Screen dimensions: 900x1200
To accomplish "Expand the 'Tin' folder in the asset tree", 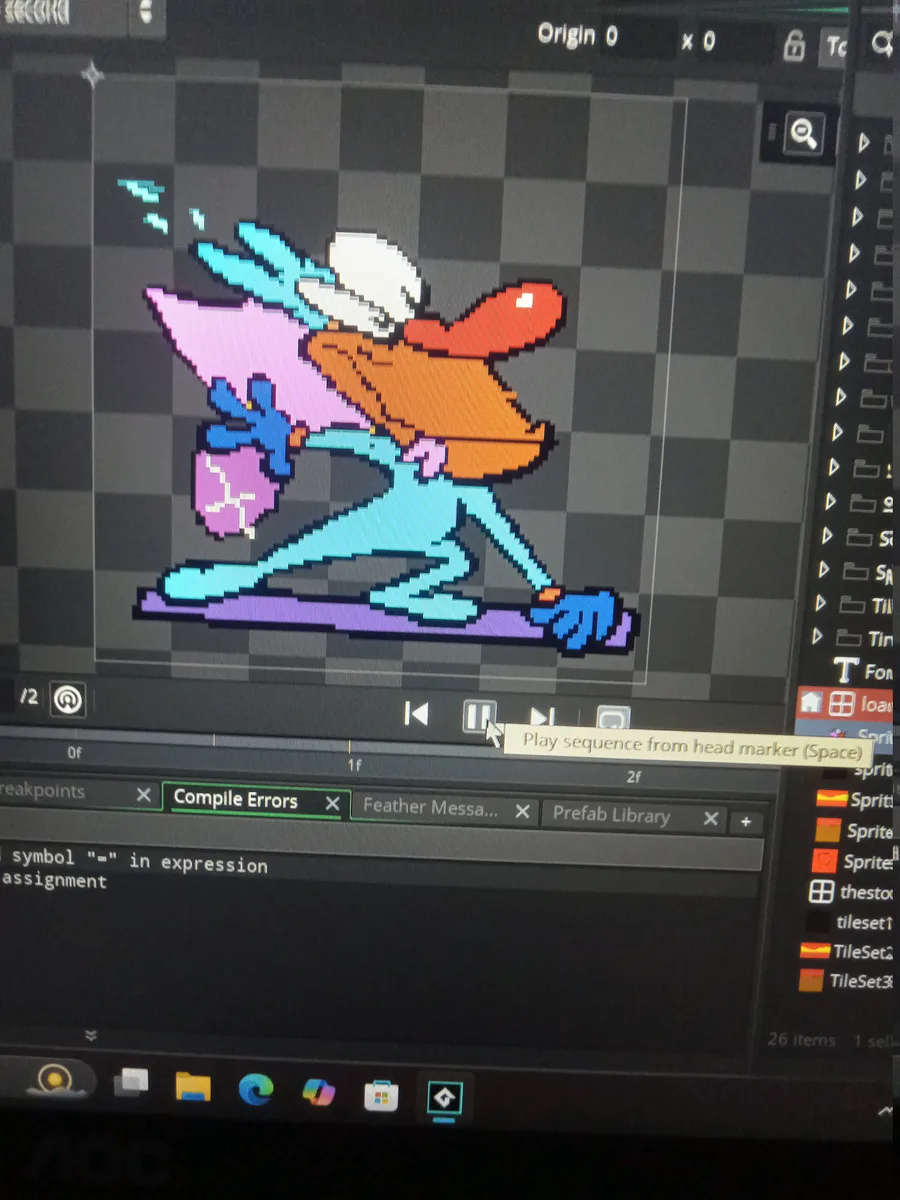I will (x=818, y=637).
